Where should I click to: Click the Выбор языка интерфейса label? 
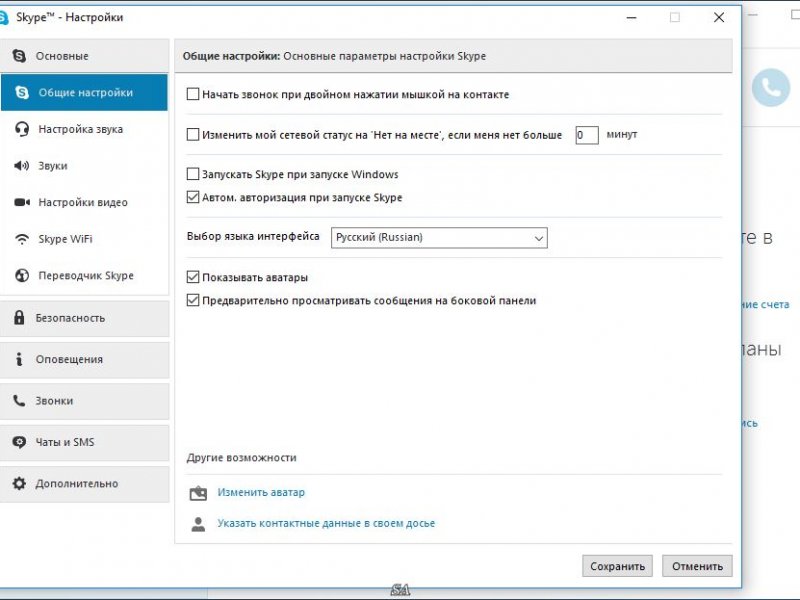pyautogui.click(x=253, y=236)
